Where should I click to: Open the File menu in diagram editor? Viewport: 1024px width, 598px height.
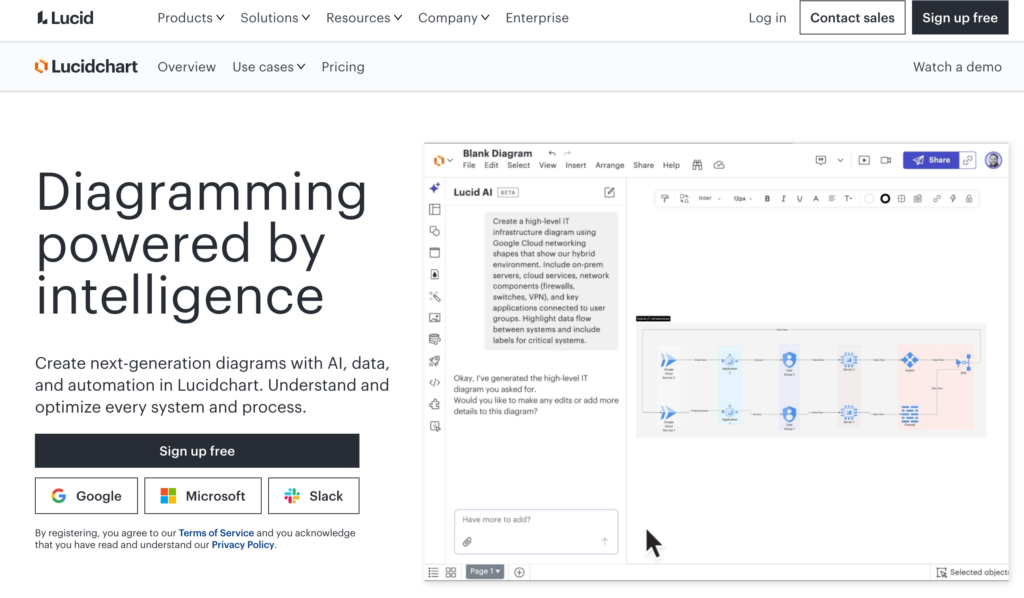coord(469,165)
